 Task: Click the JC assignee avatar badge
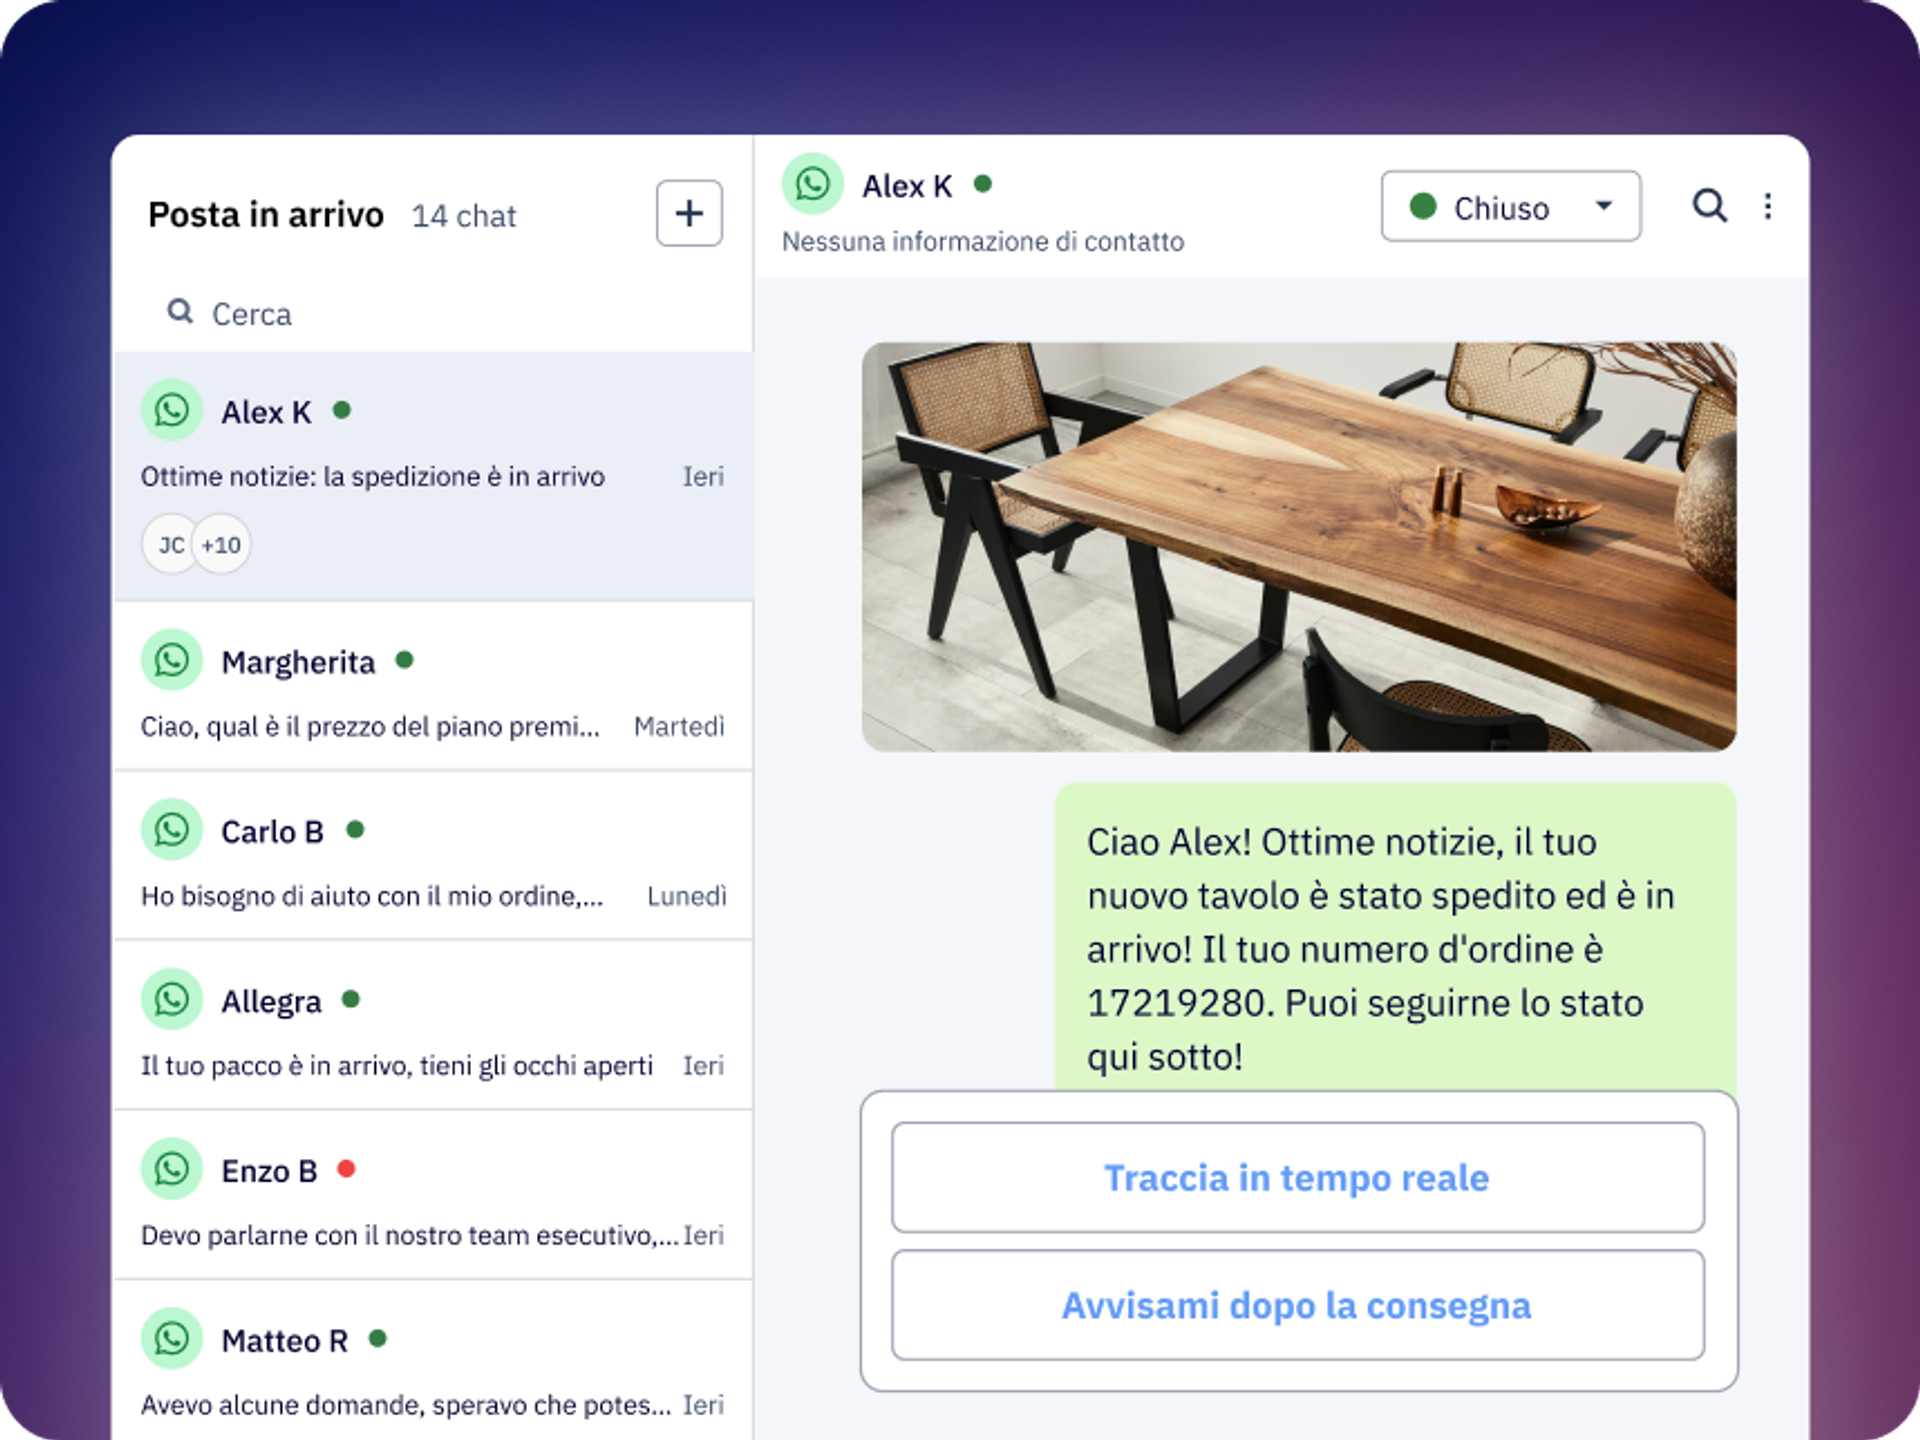[170, 544]
